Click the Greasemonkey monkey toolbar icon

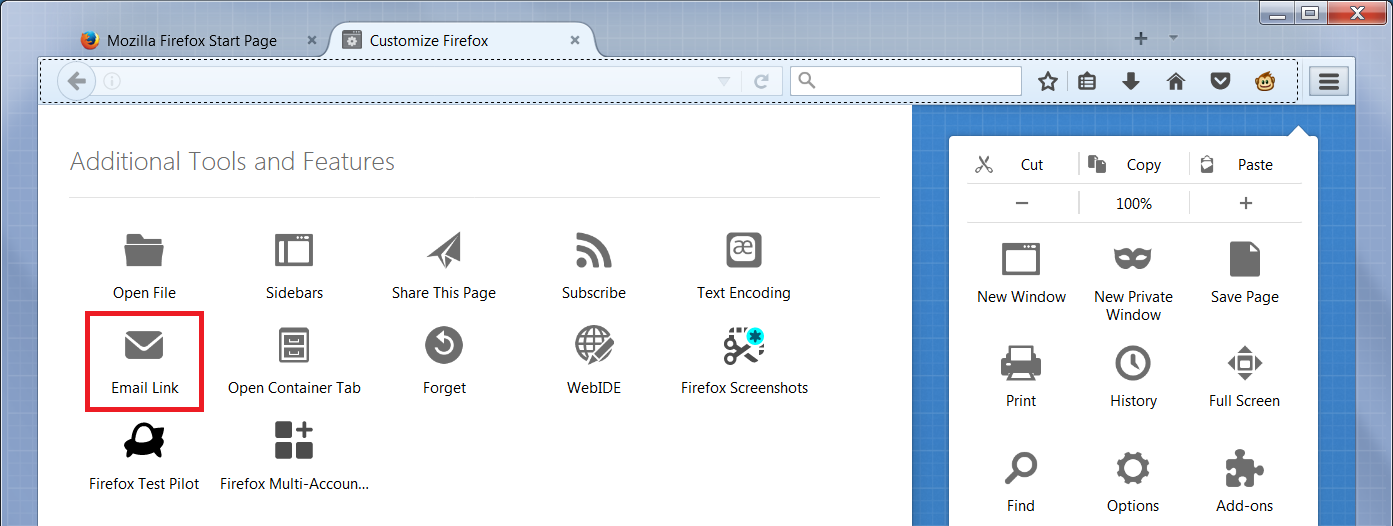pyautogui.click(x=1264, y=81)
